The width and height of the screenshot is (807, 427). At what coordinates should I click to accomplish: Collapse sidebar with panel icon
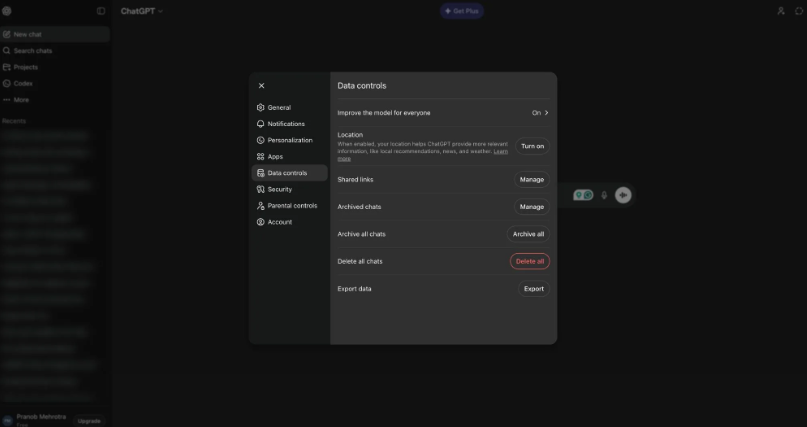point(101,11)
